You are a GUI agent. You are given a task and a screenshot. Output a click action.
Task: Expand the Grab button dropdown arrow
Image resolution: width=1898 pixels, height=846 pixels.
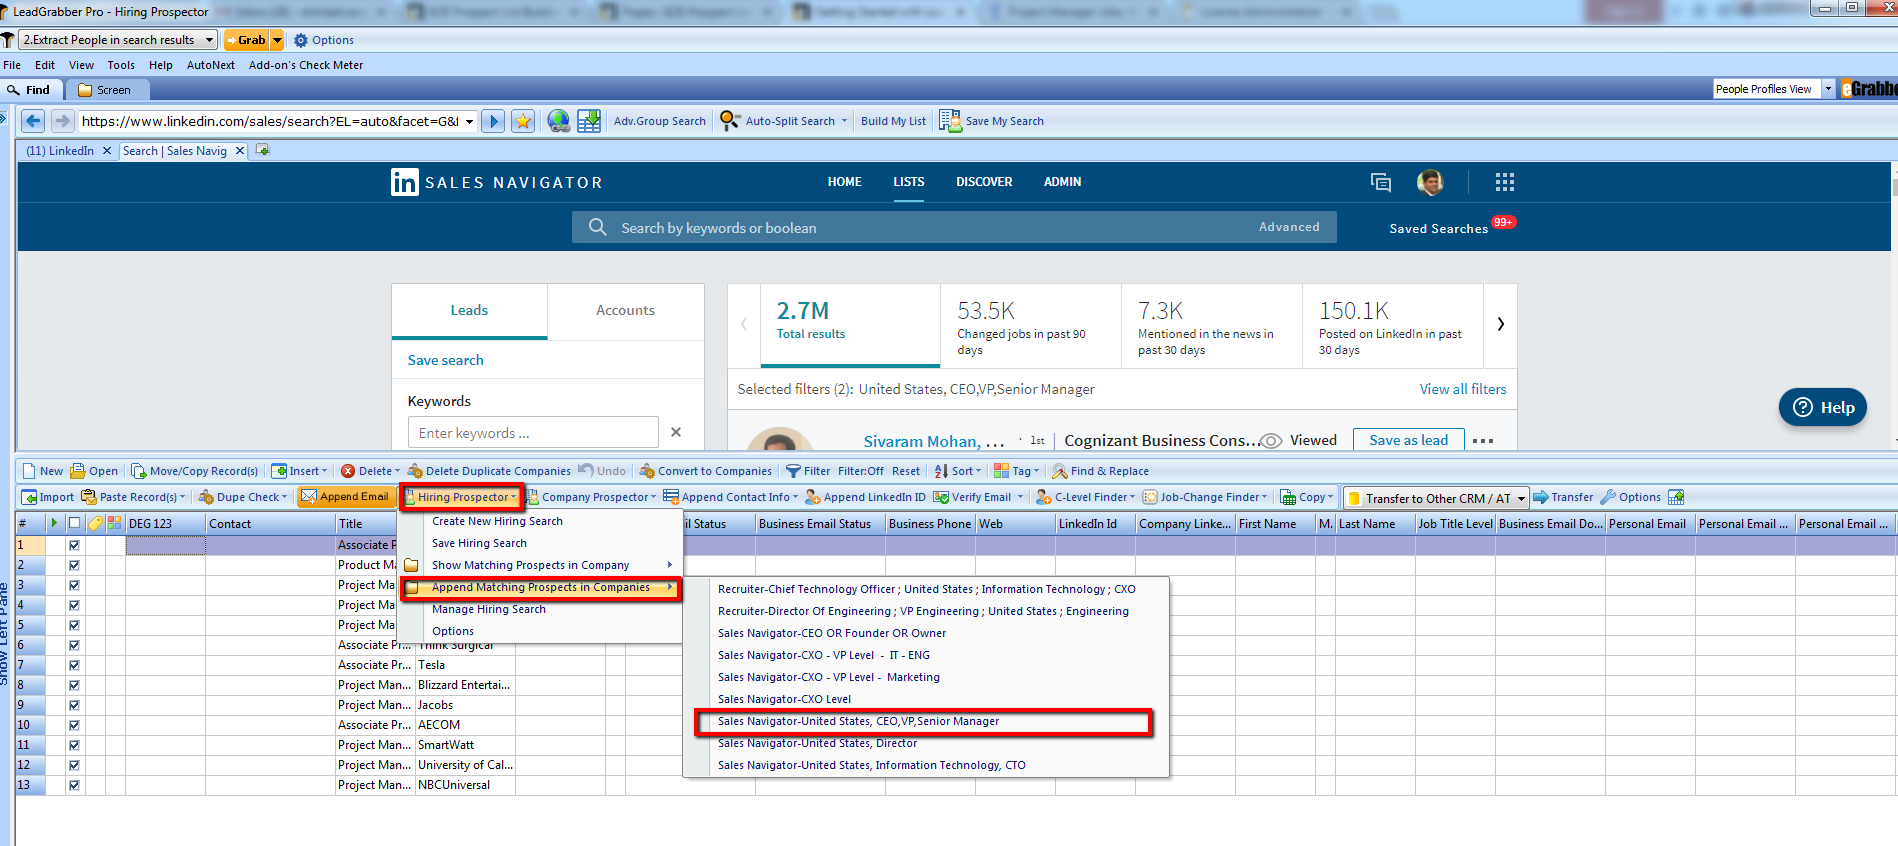(277, 40)
